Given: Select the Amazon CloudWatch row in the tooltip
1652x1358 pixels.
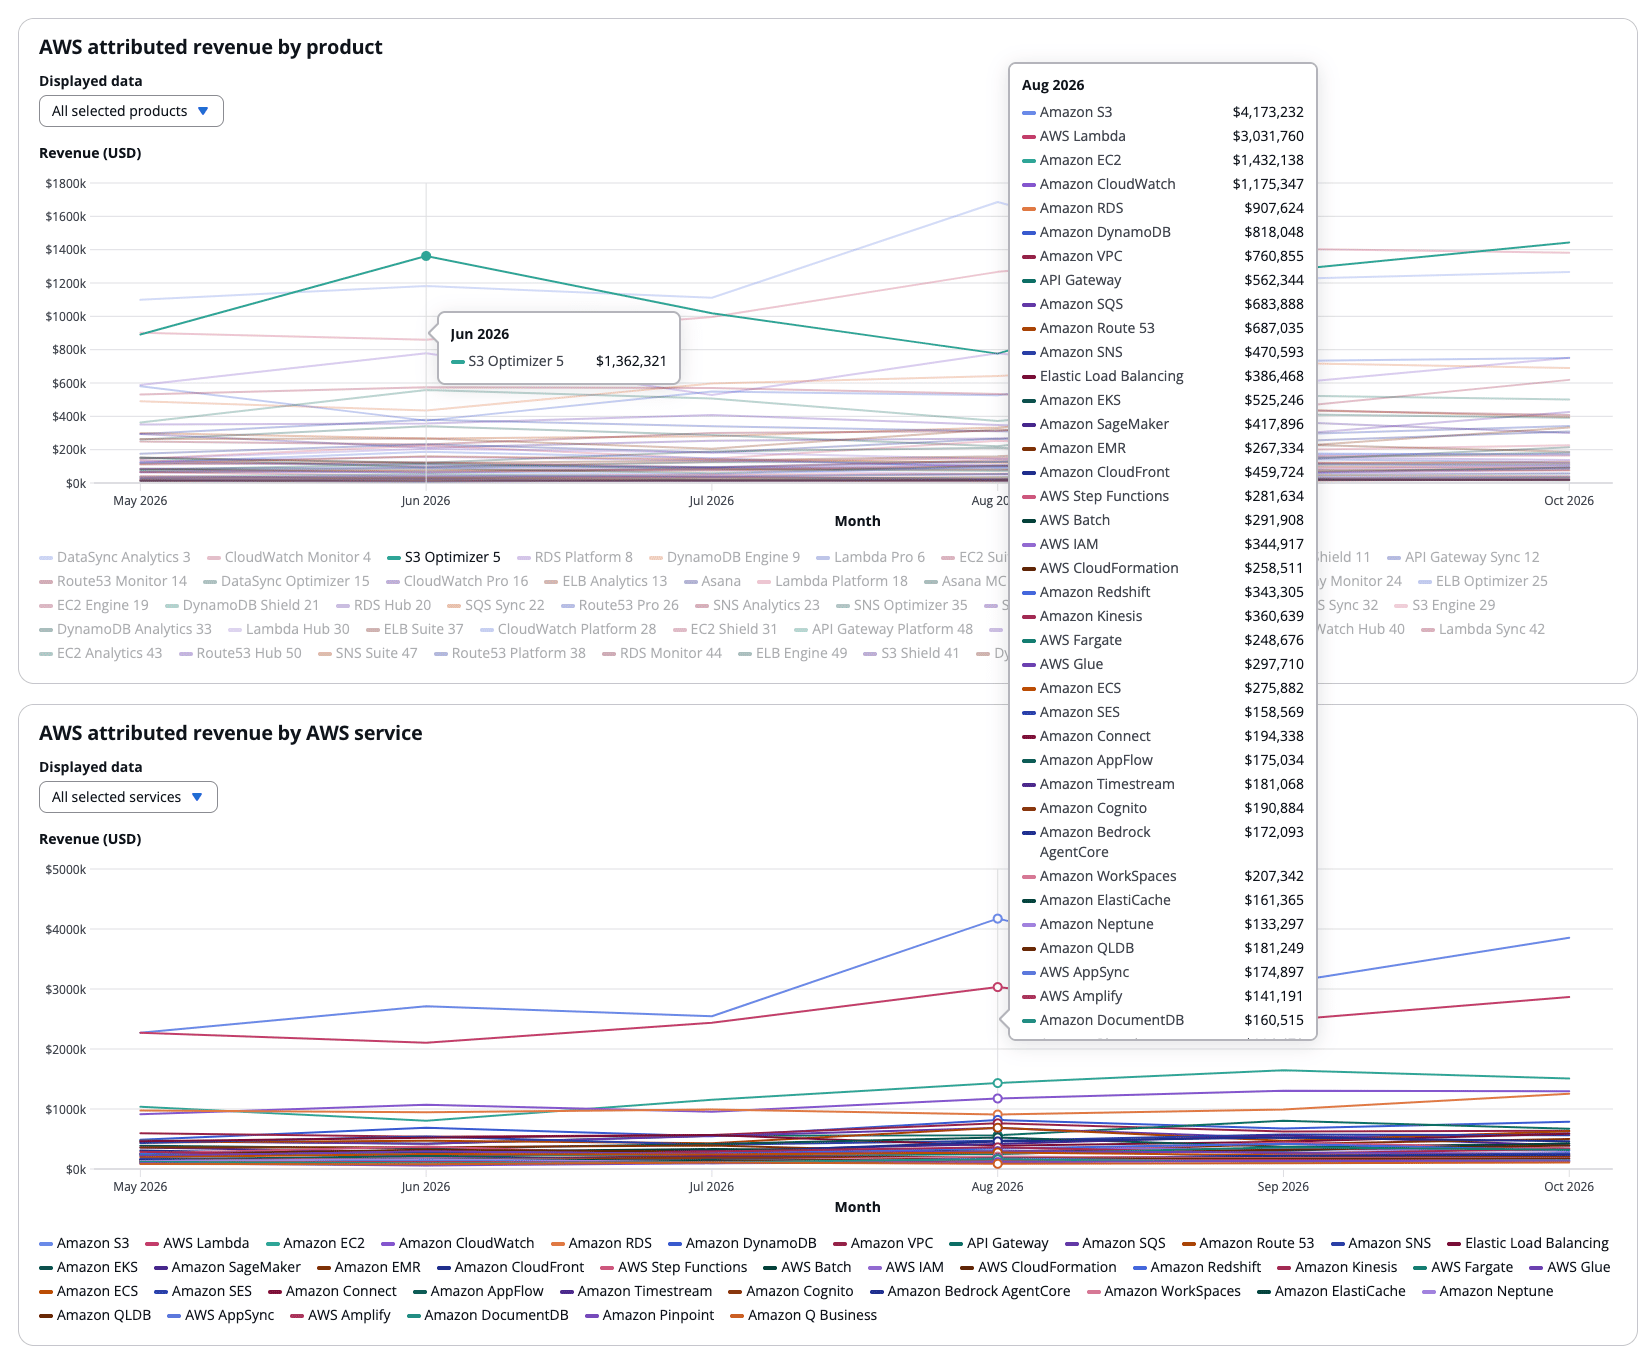Looking at the screenshot, I should (1162, 184).
